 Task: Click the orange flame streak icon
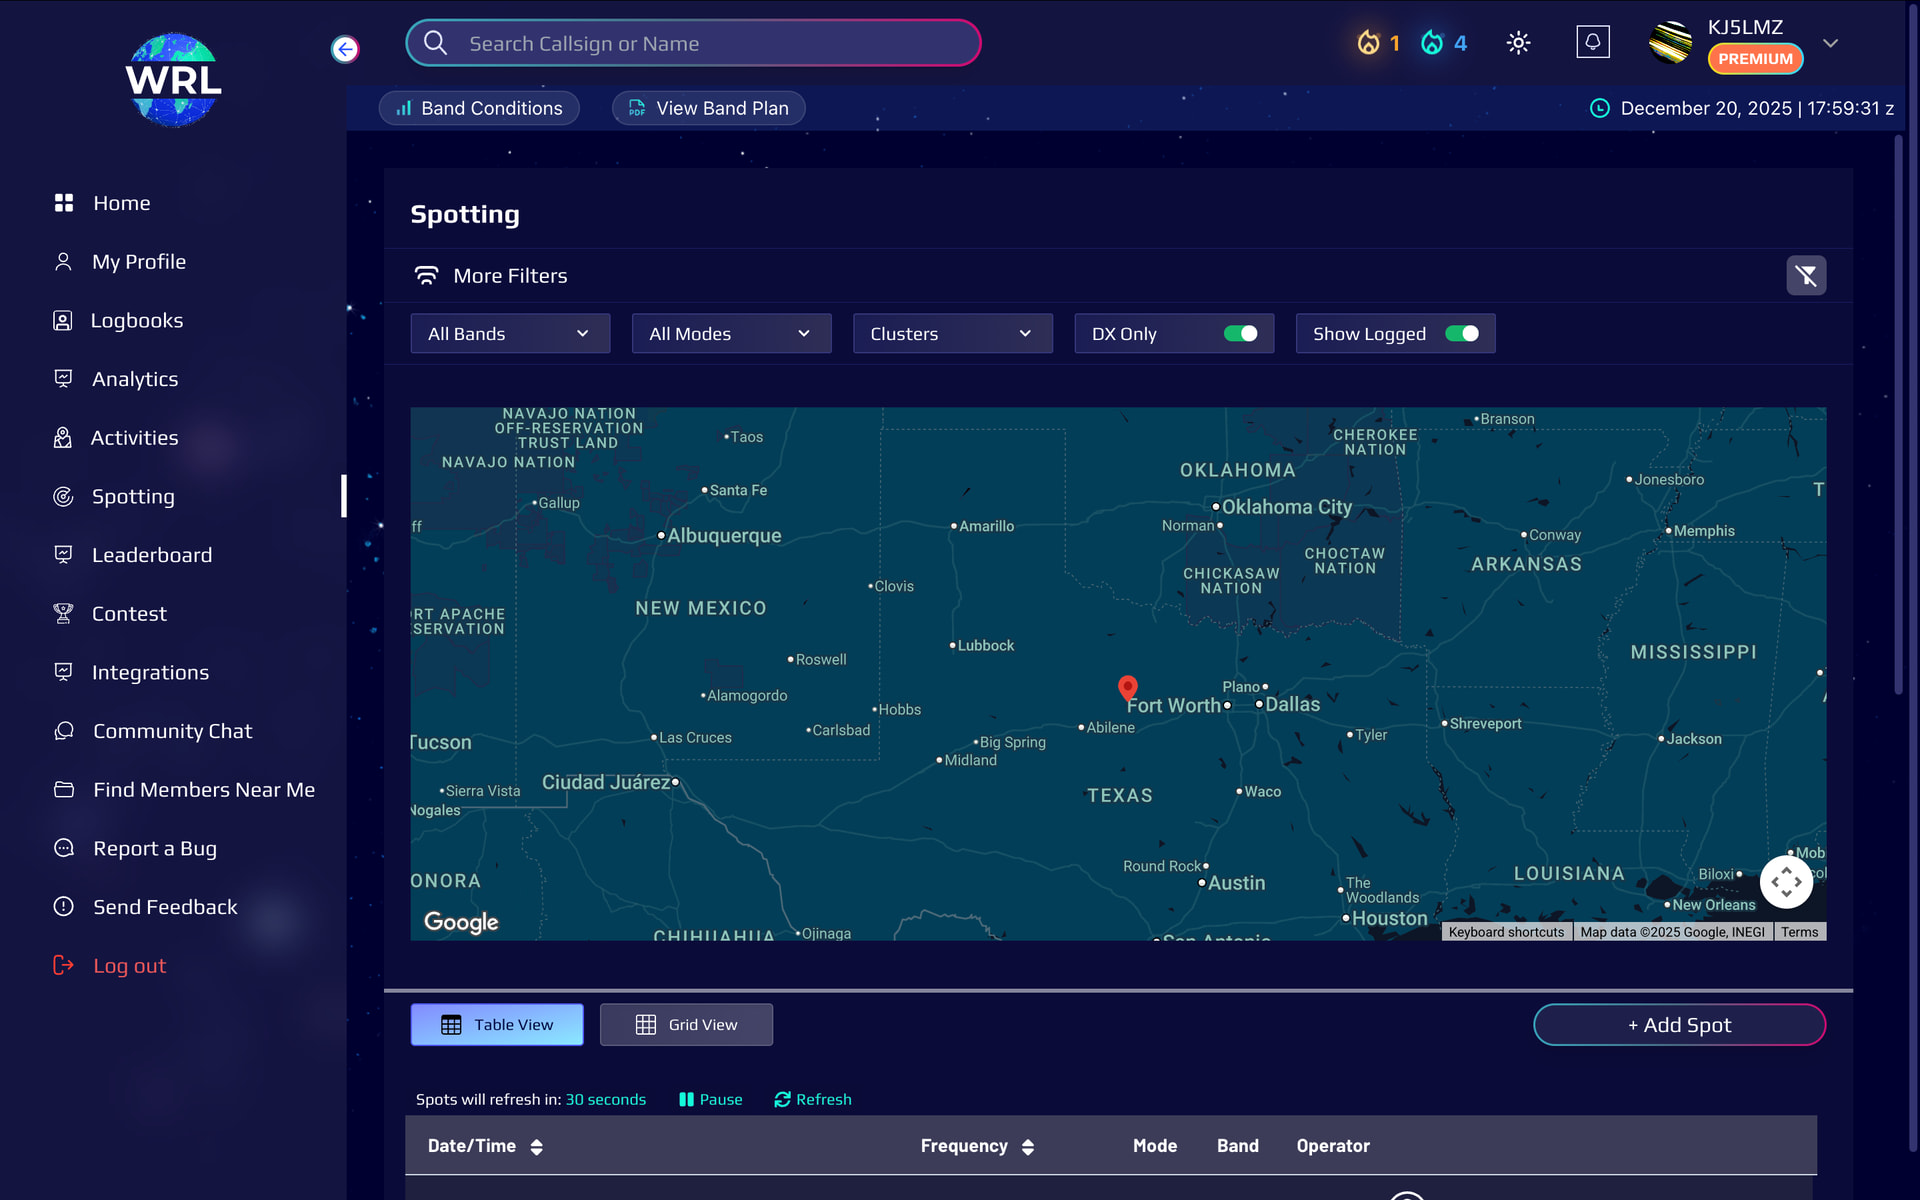pyautogui.click(x=1368, y=43)
